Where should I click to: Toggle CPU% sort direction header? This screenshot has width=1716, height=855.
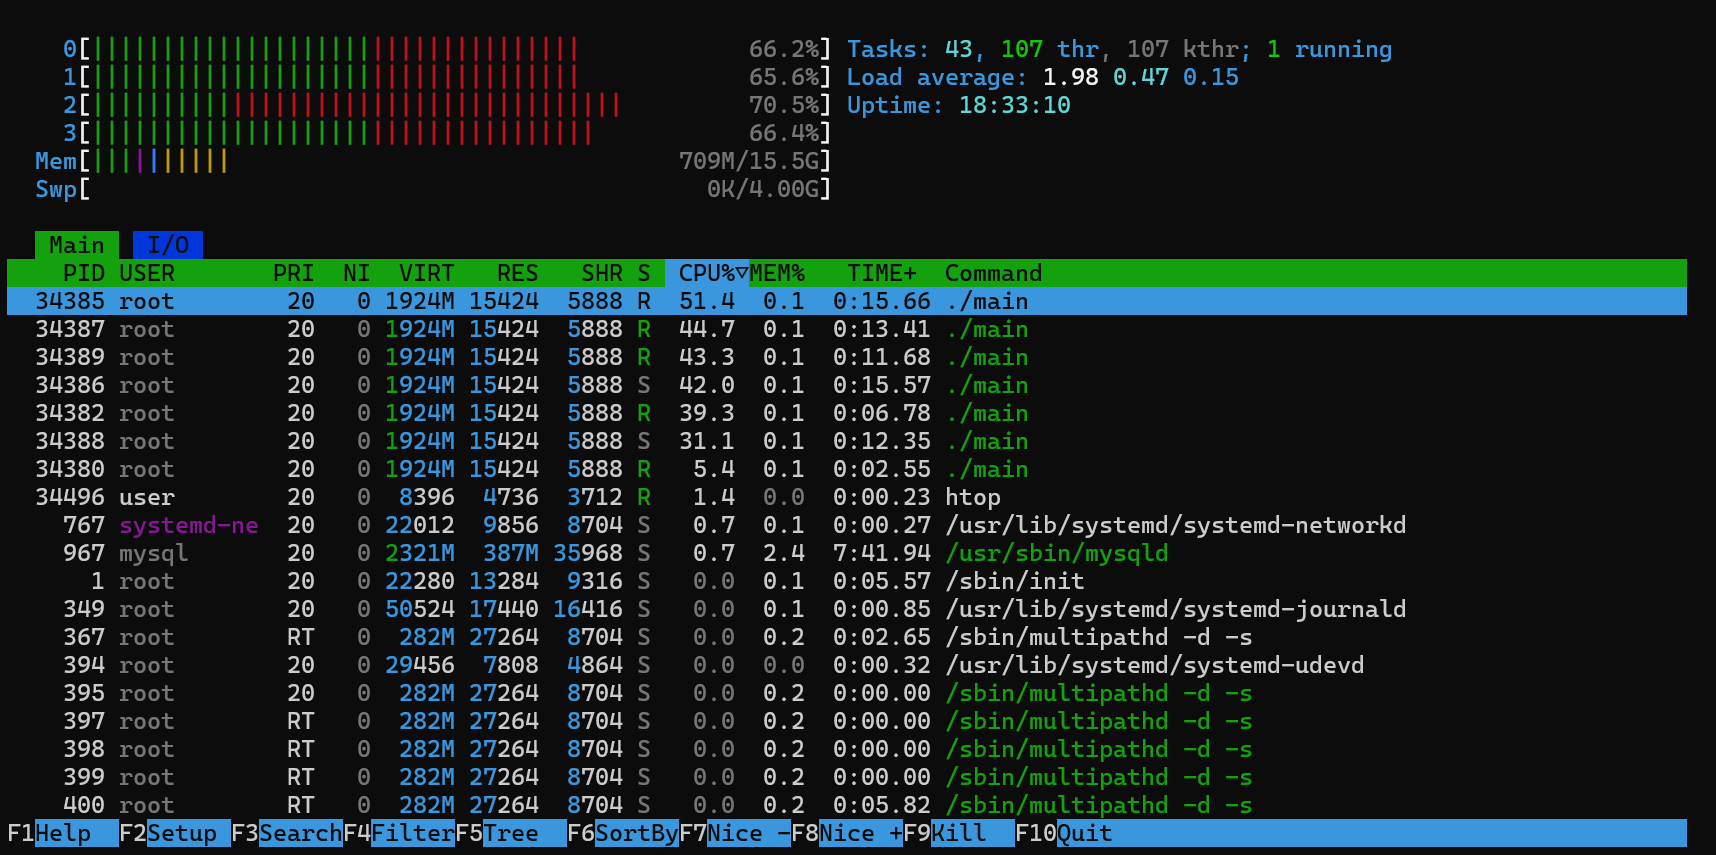(707, 273)
